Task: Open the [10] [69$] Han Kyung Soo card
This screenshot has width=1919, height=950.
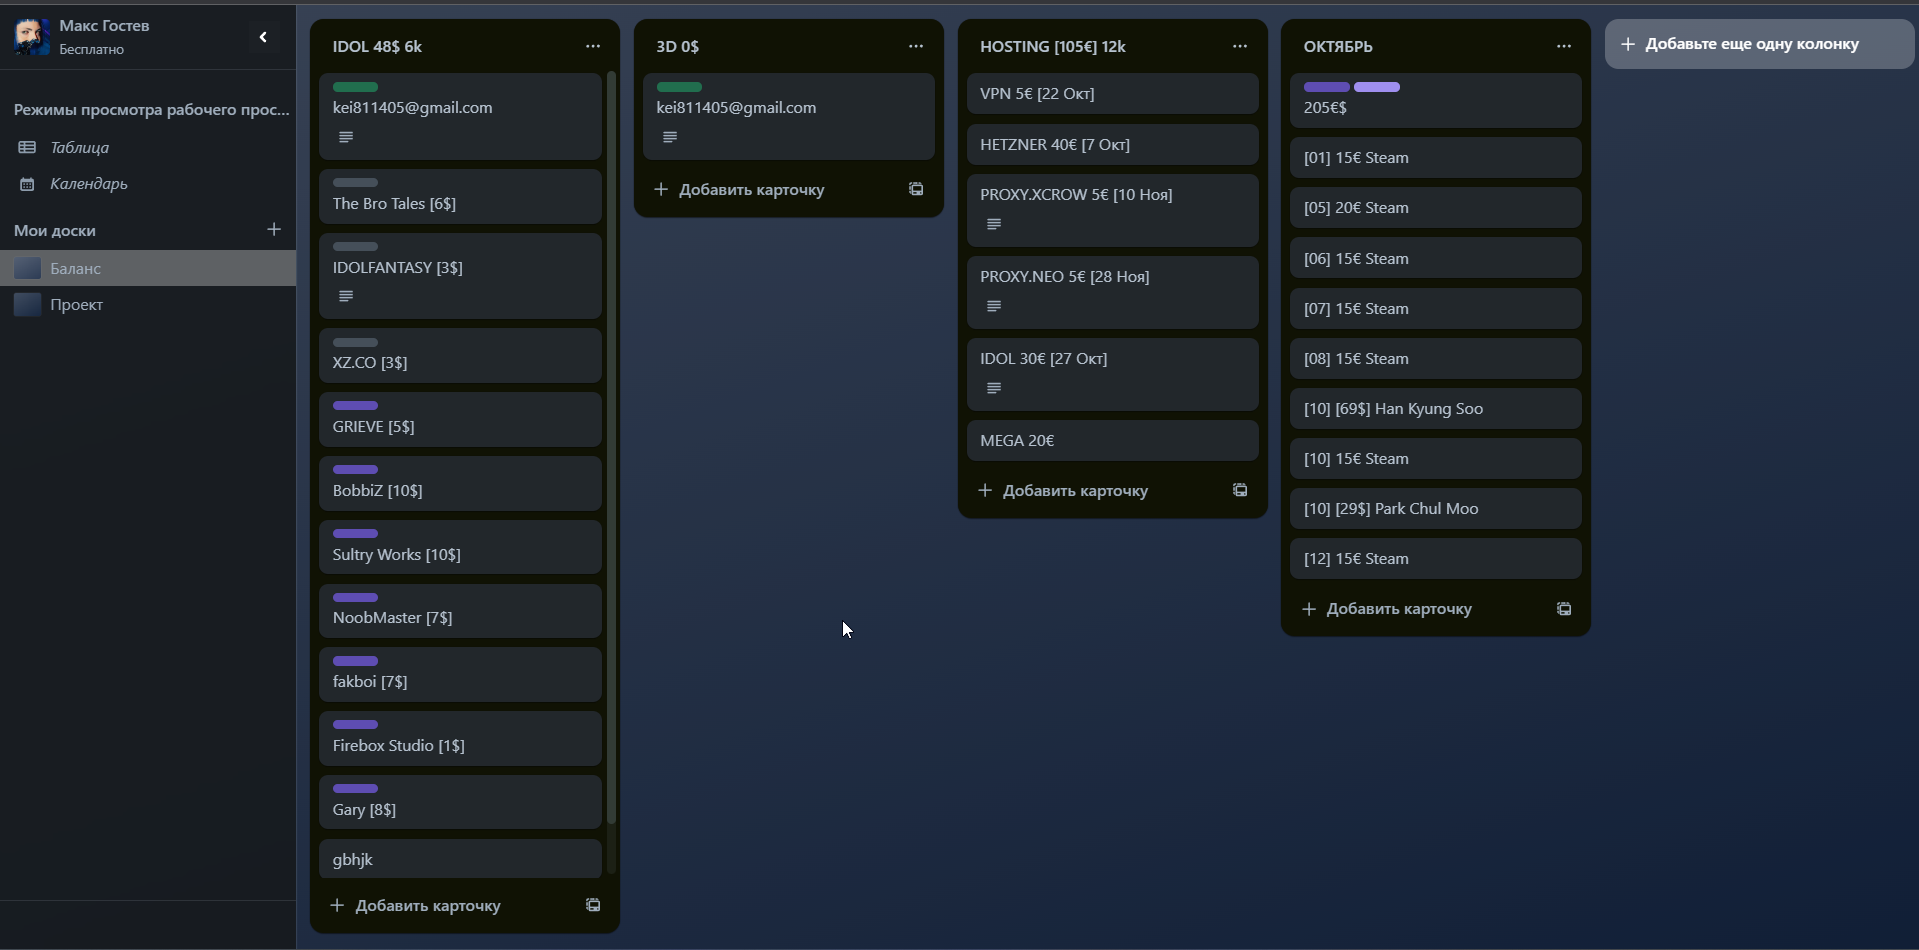Action: (1436, 408)
